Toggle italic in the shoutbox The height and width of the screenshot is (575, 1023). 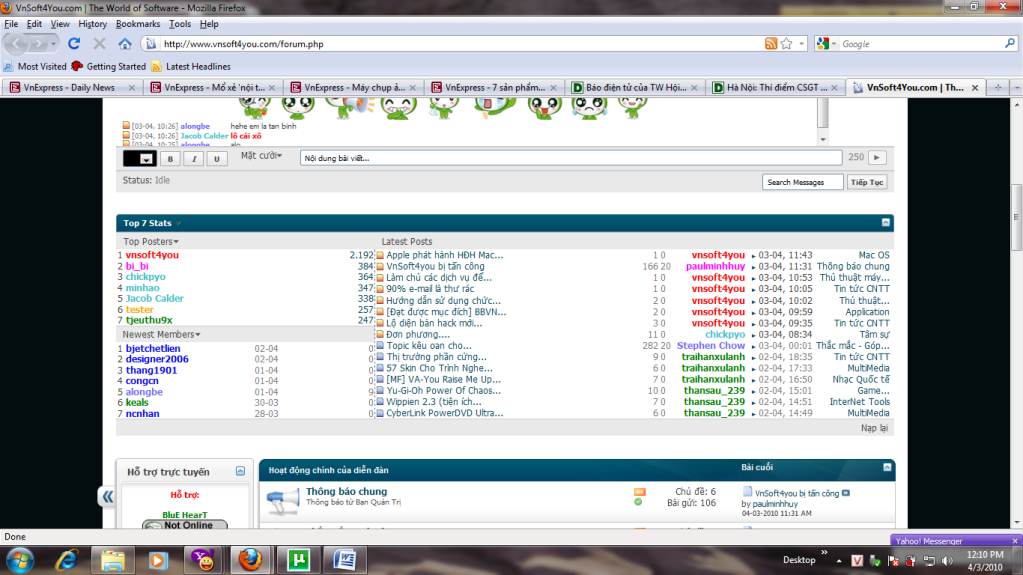coord(194,159)
